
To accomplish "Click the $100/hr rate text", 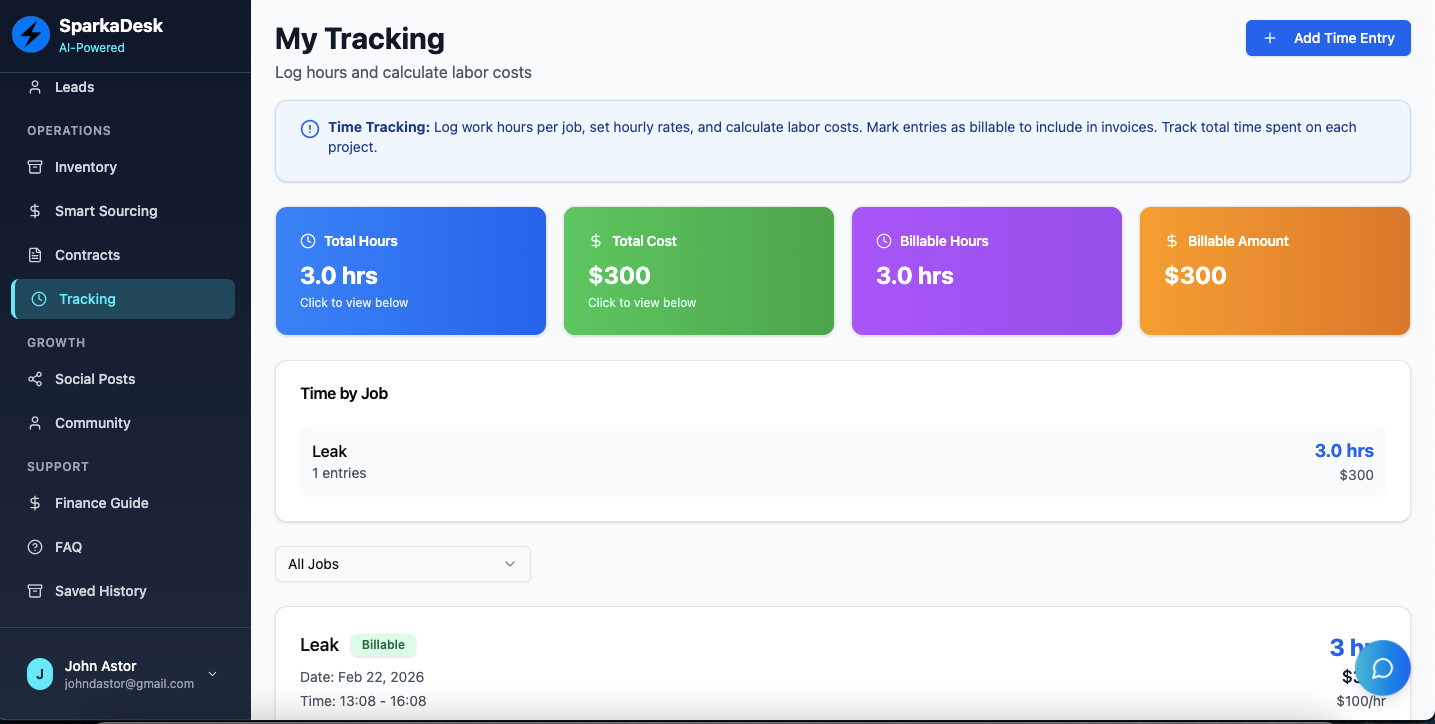I will [x=1361, y=701].
